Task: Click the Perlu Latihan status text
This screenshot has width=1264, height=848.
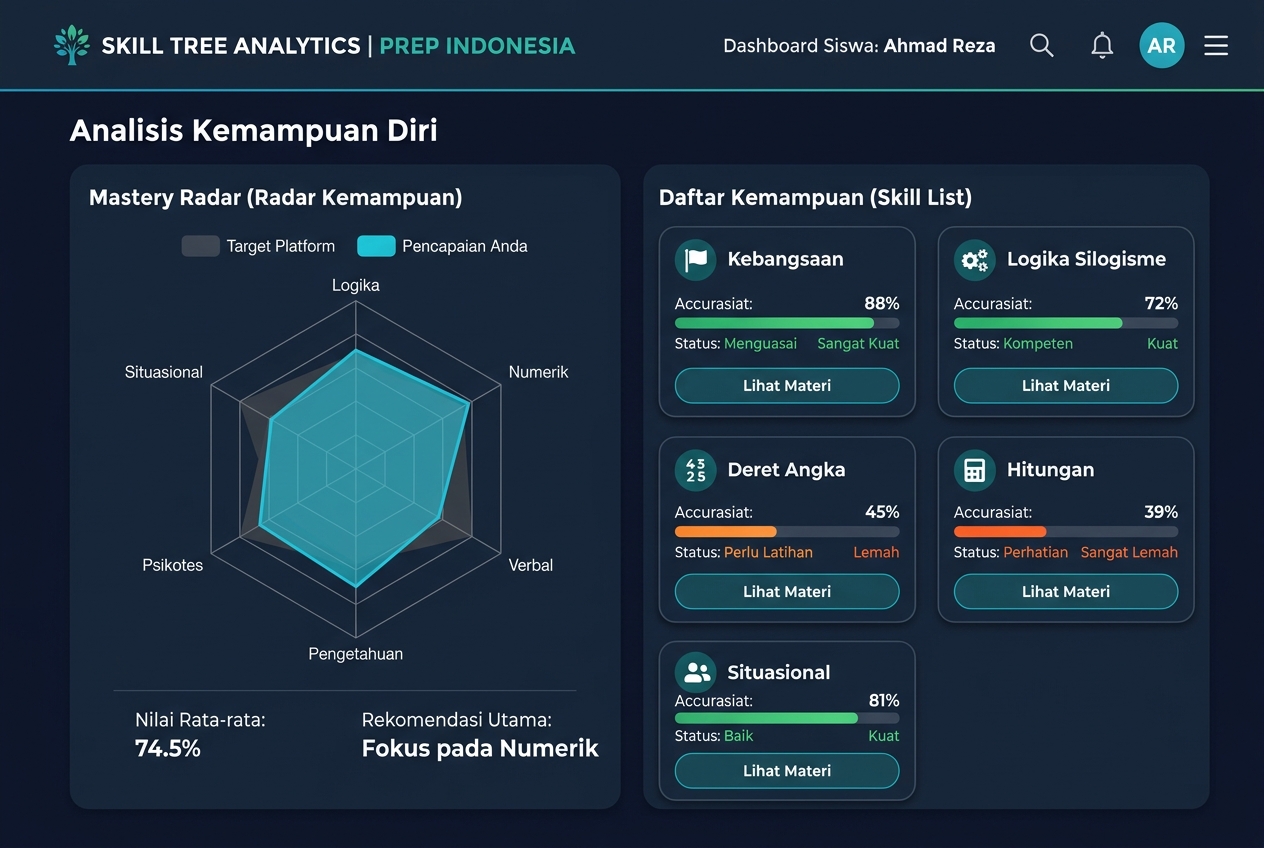Action: (768, 552)
